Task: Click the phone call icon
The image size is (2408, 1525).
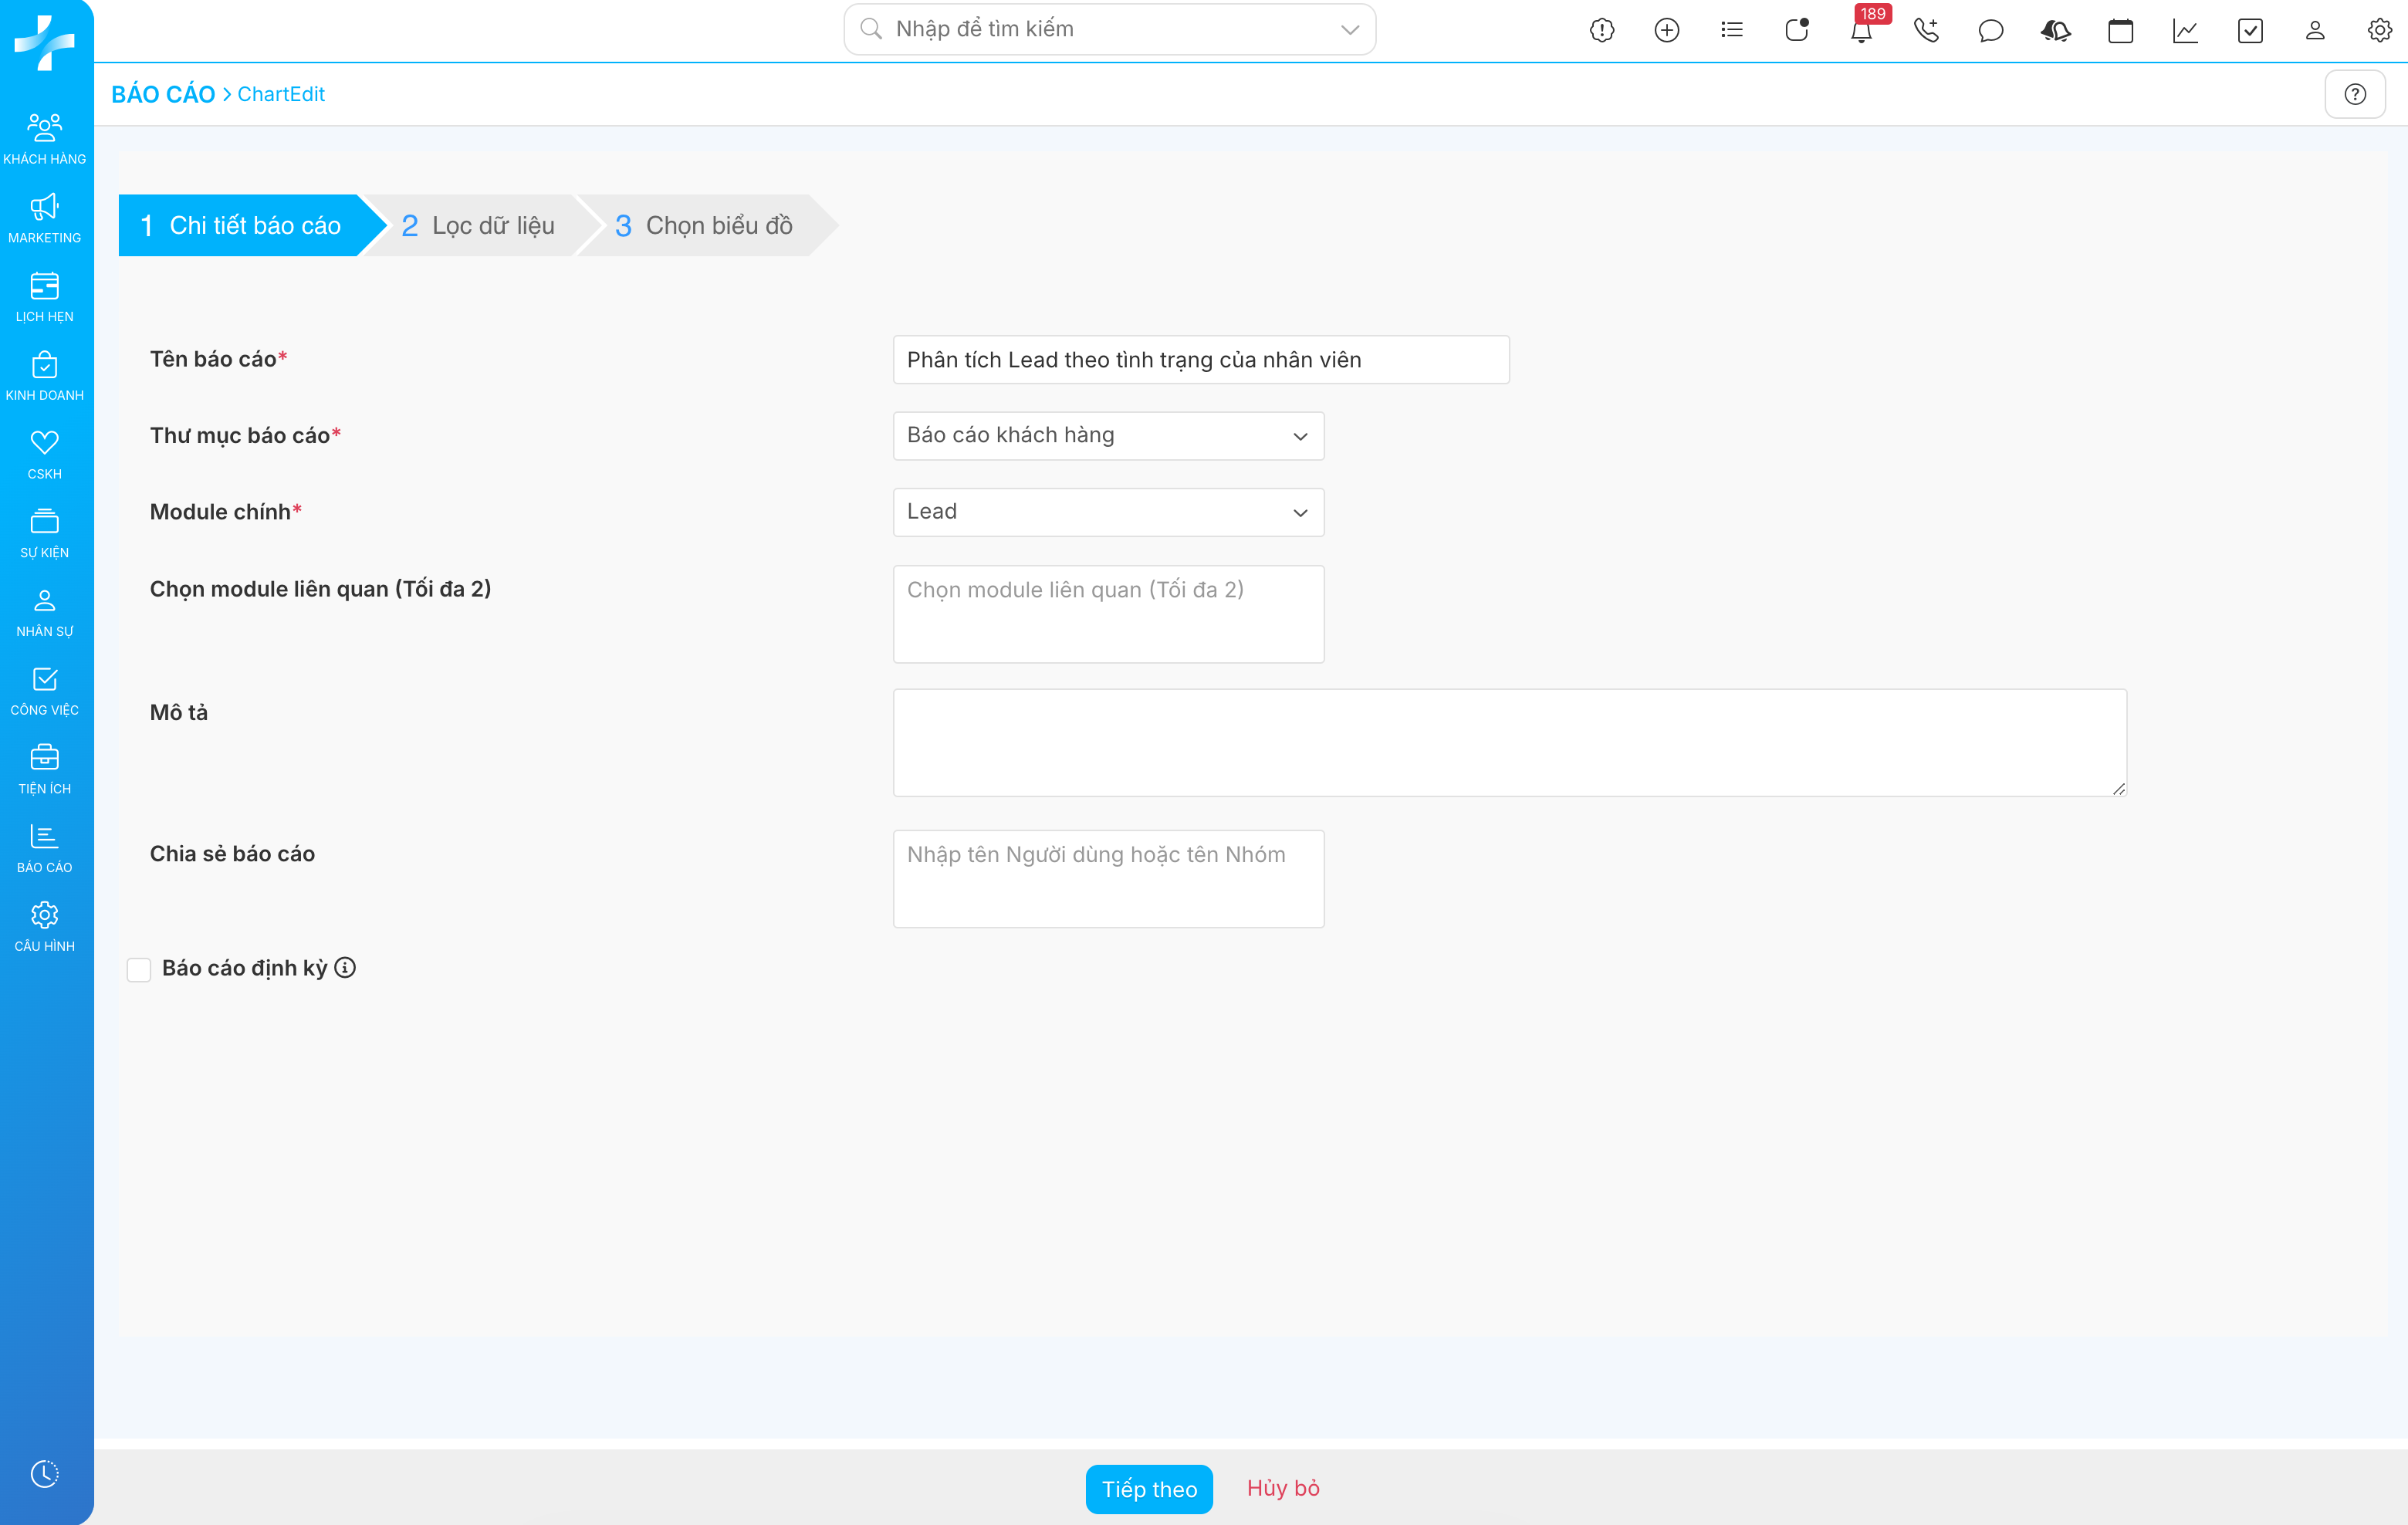Action: coord(1926,31)
